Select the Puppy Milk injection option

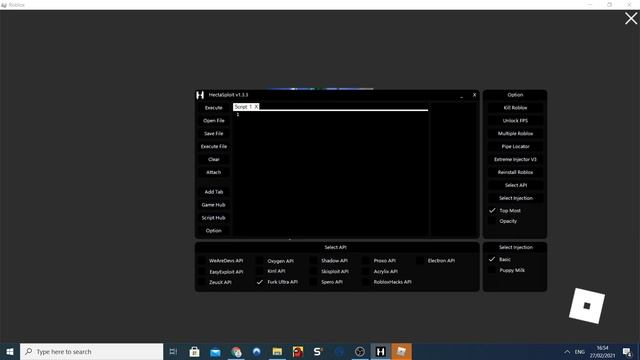tap(492, 270)
